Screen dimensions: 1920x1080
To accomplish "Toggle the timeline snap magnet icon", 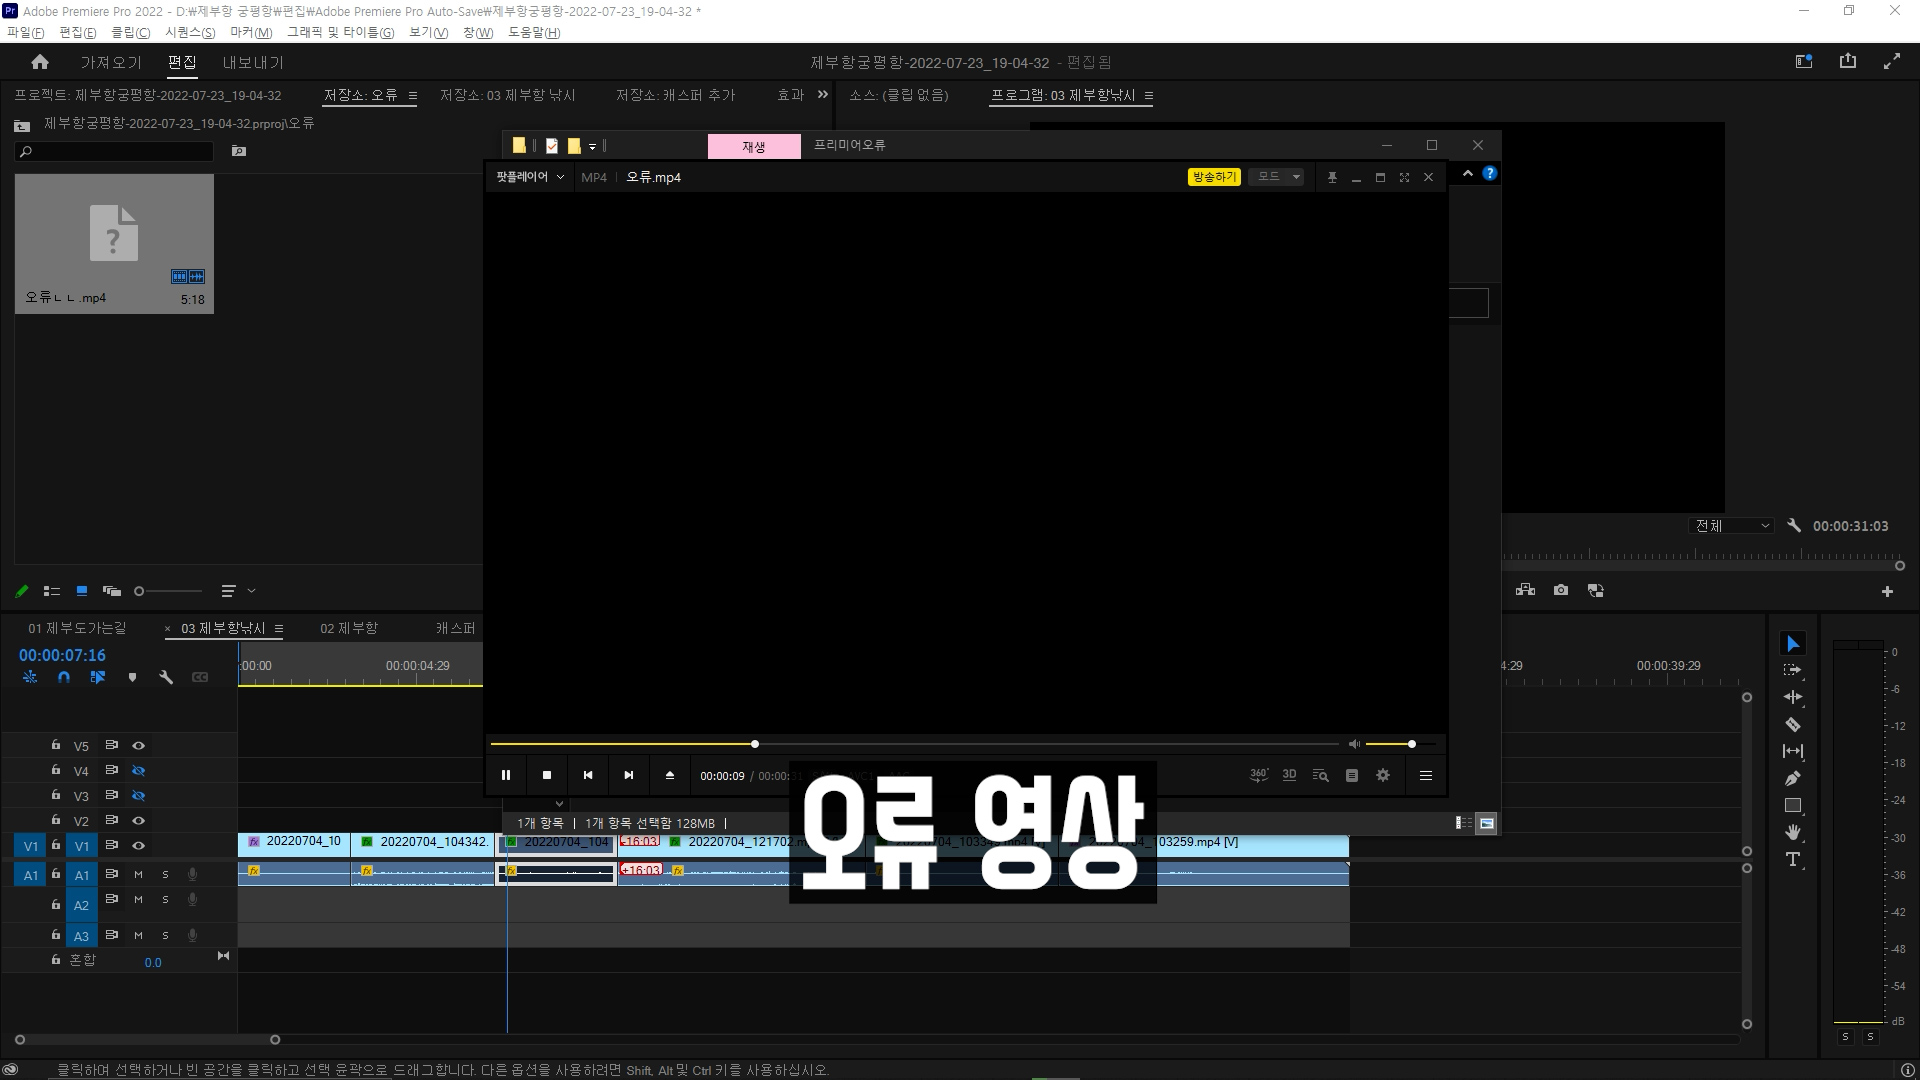I will pyautogui.click(x=64, y=677).
